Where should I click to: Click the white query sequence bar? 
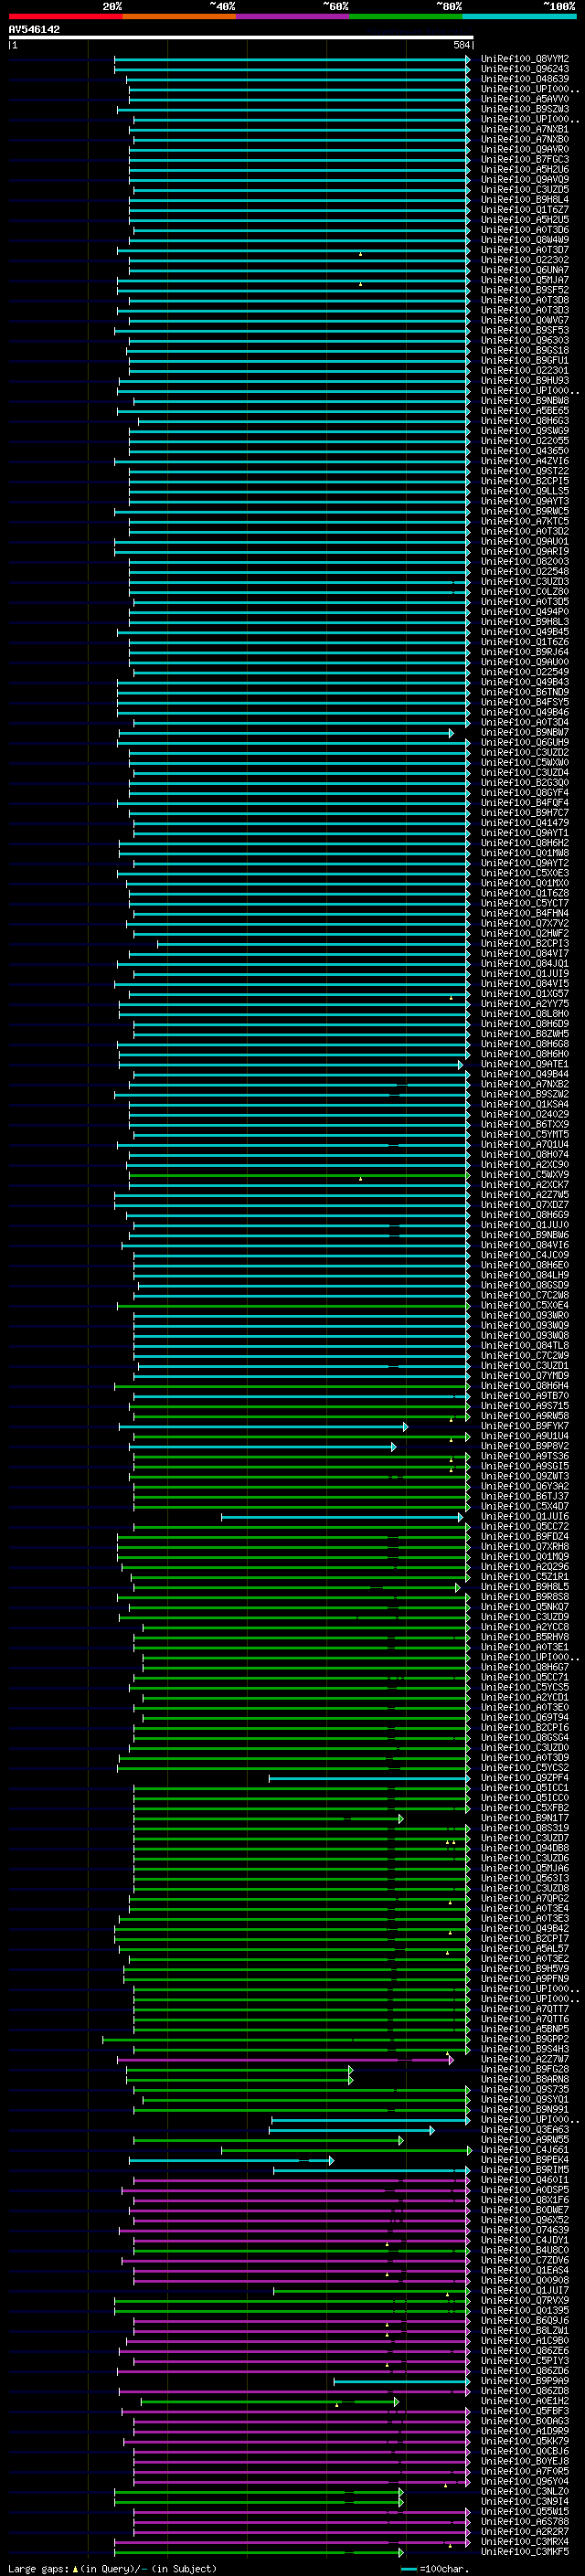(x=241, y=37)
